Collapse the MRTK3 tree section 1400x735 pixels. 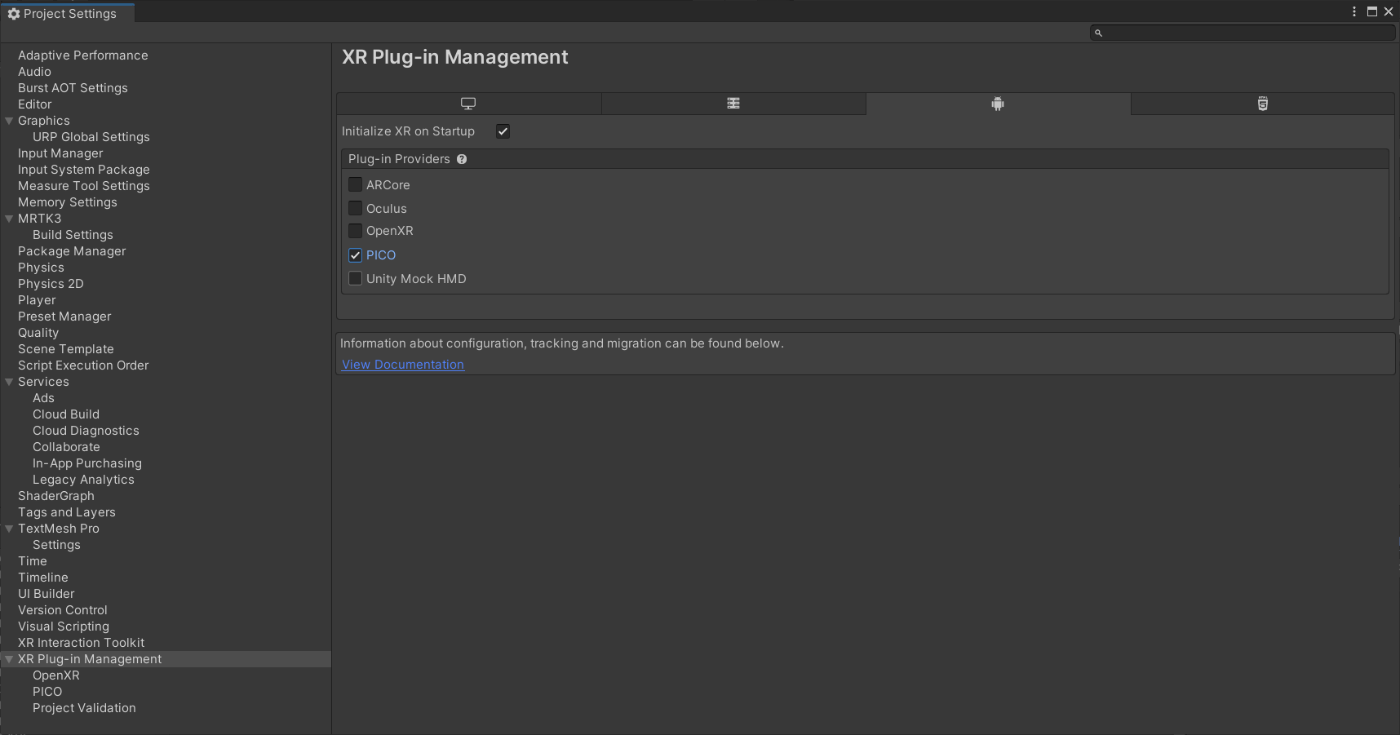10,219
